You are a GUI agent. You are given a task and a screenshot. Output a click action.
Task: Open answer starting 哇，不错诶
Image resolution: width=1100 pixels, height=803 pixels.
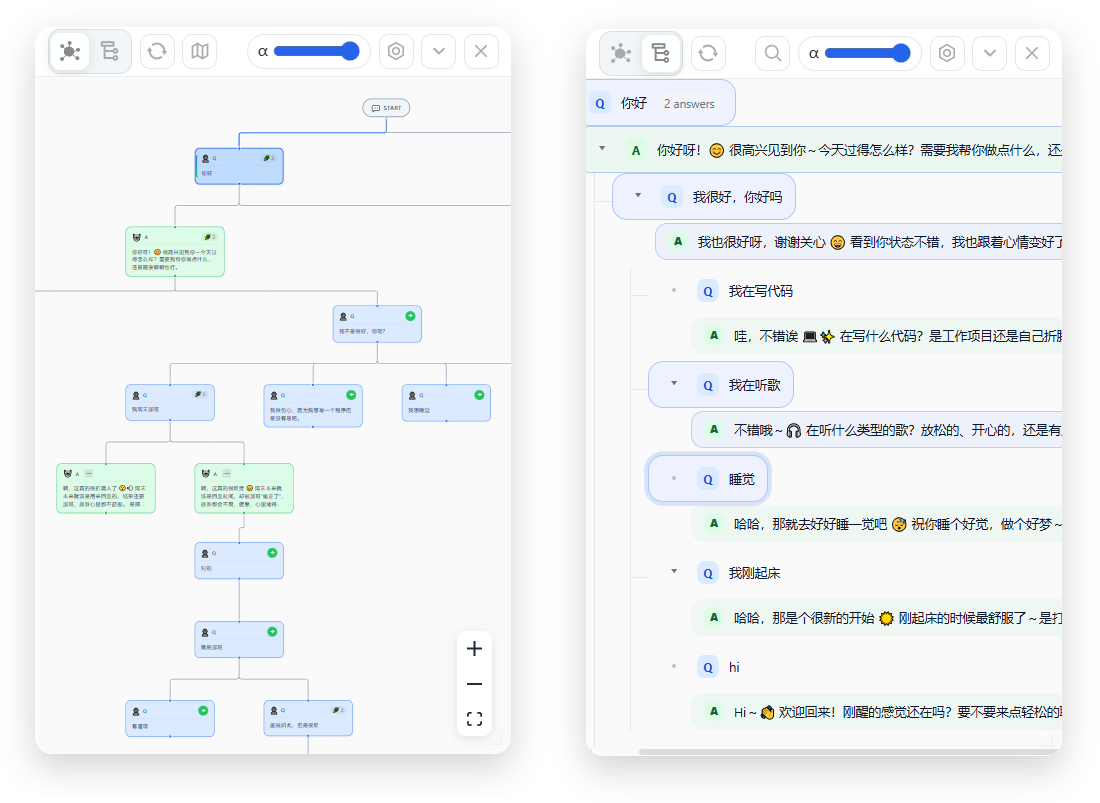[x=877, y=337]
